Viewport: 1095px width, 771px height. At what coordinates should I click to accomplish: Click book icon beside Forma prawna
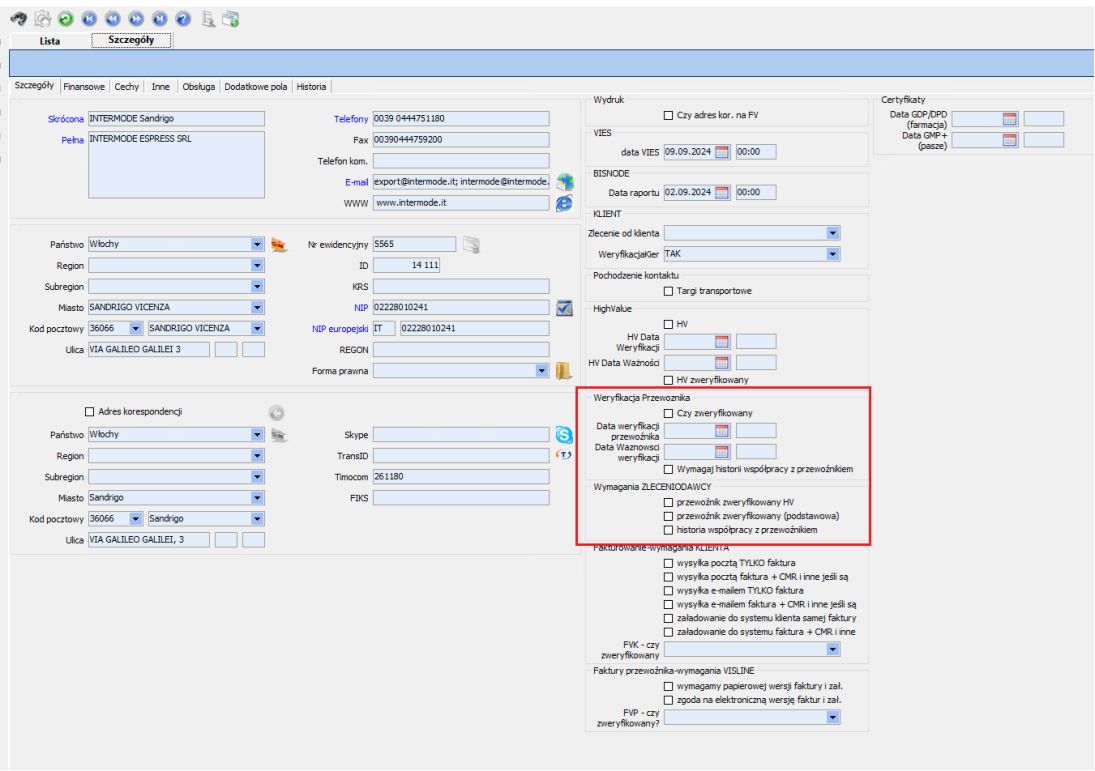tap(564, 371)
